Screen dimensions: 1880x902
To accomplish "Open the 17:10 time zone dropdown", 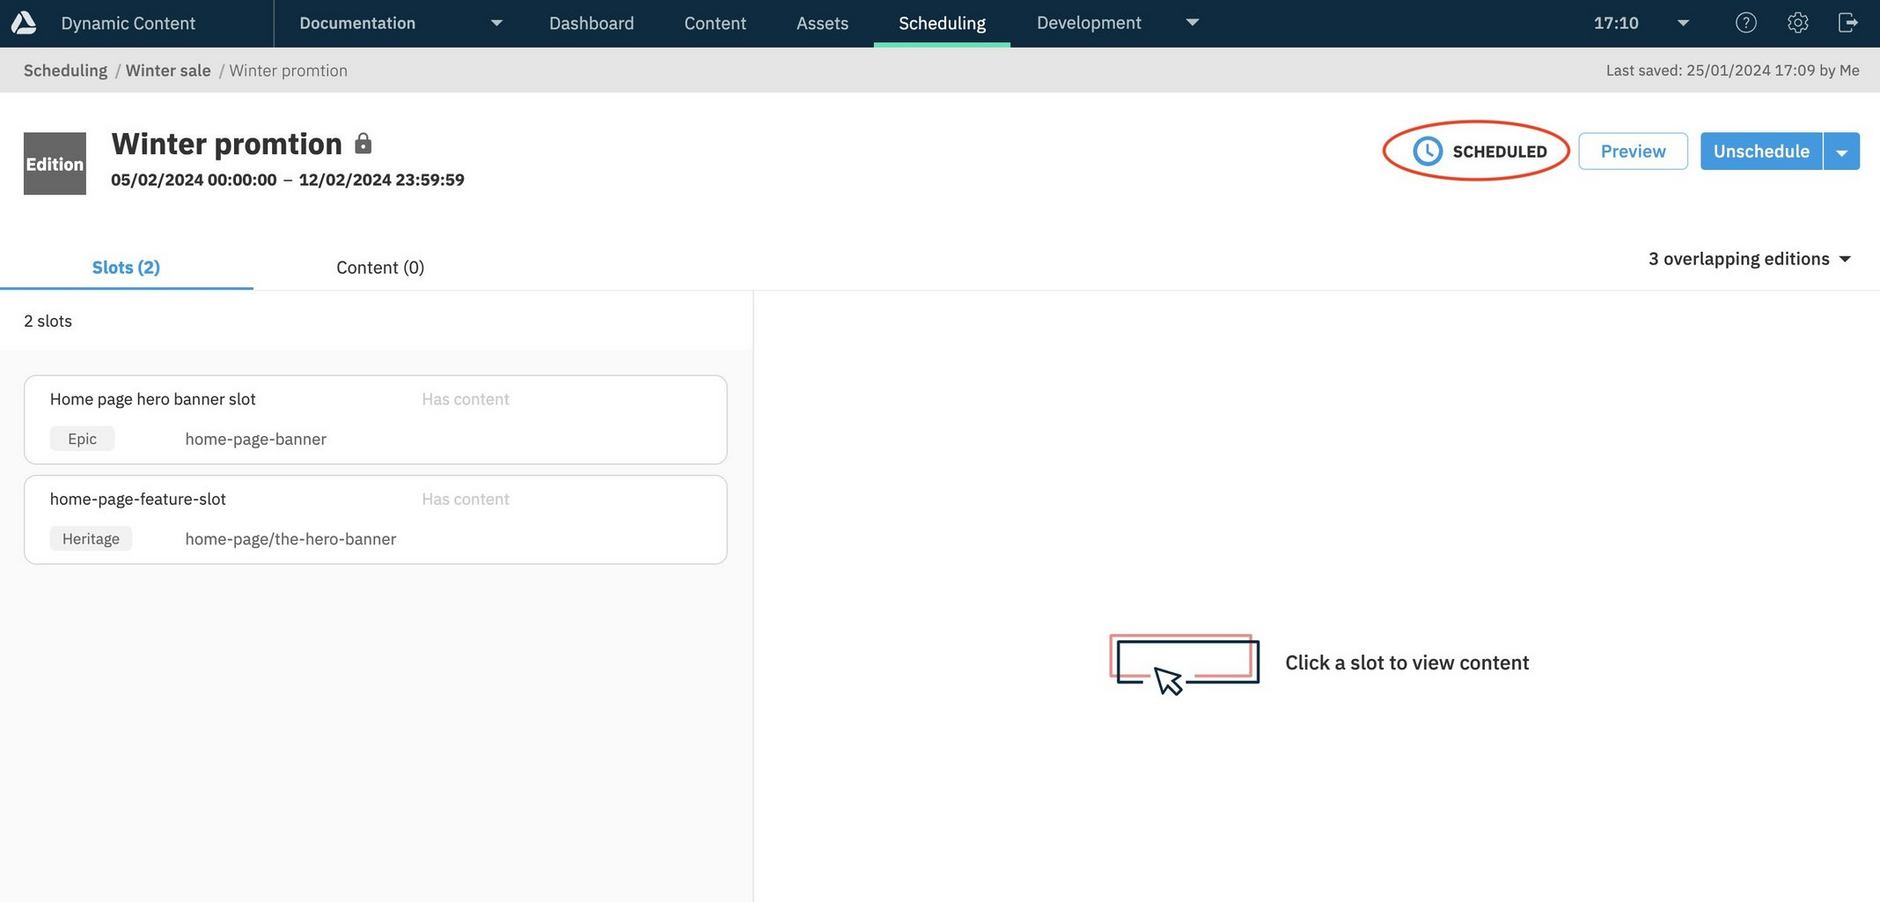I will point(1683,23).
